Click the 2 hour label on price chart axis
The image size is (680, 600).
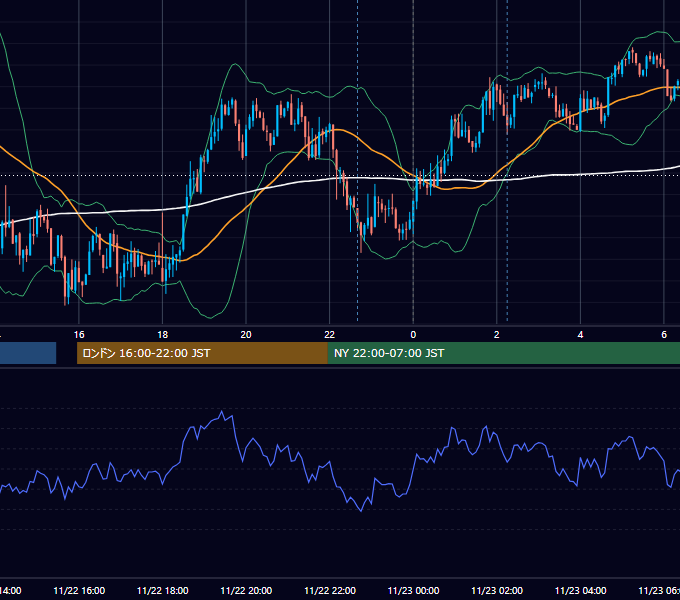pos(497,334)
